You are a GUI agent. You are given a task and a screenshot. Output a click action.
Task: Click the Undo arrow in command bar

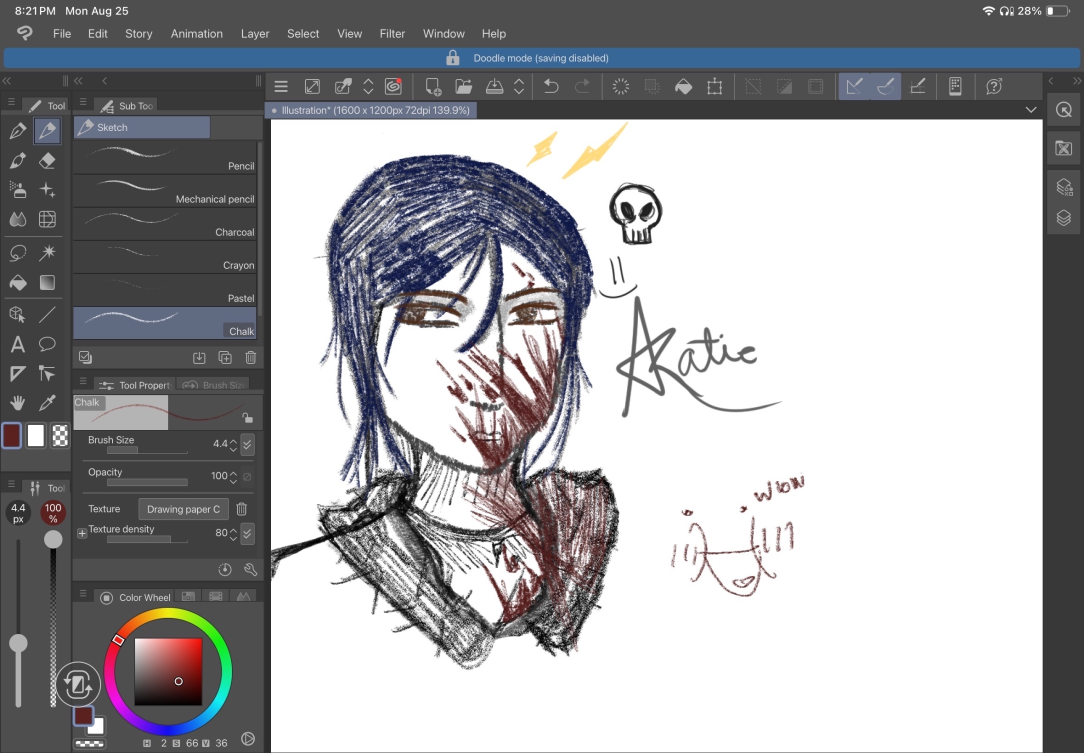point(551,86)
